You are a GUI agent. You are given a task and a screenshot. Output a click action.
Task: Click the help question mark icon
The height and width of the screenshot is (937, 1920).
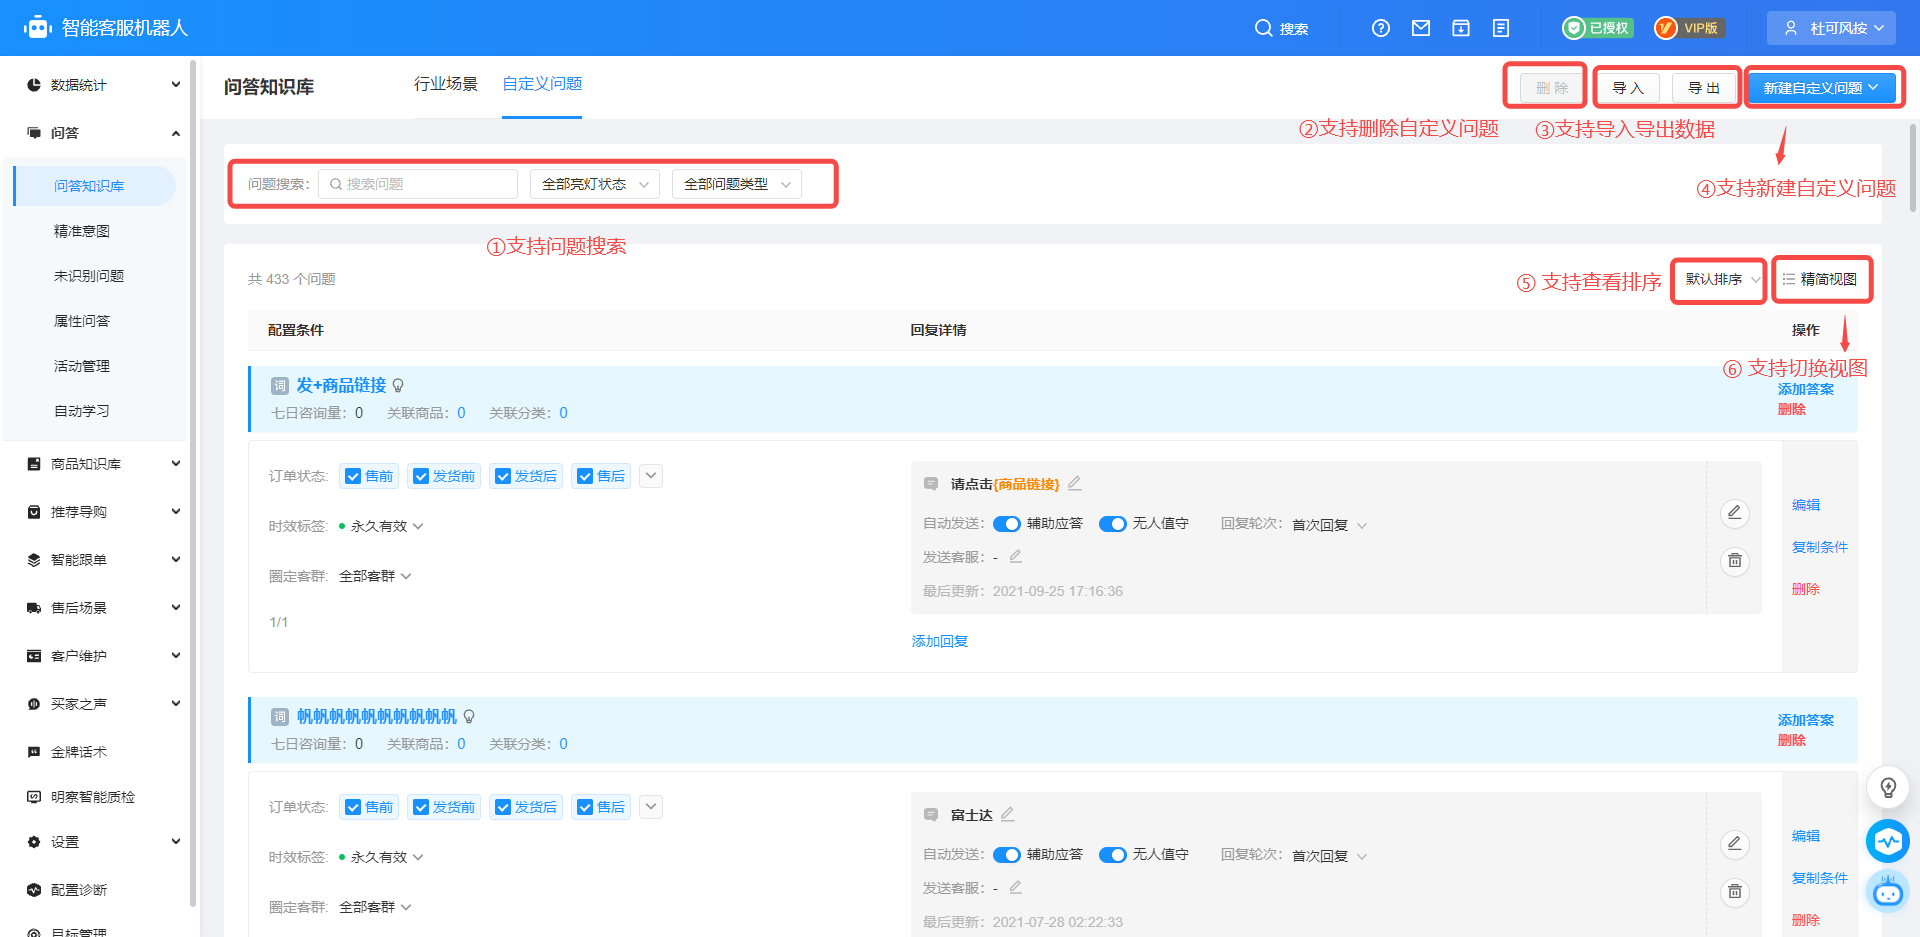[x=1381, y=28]
